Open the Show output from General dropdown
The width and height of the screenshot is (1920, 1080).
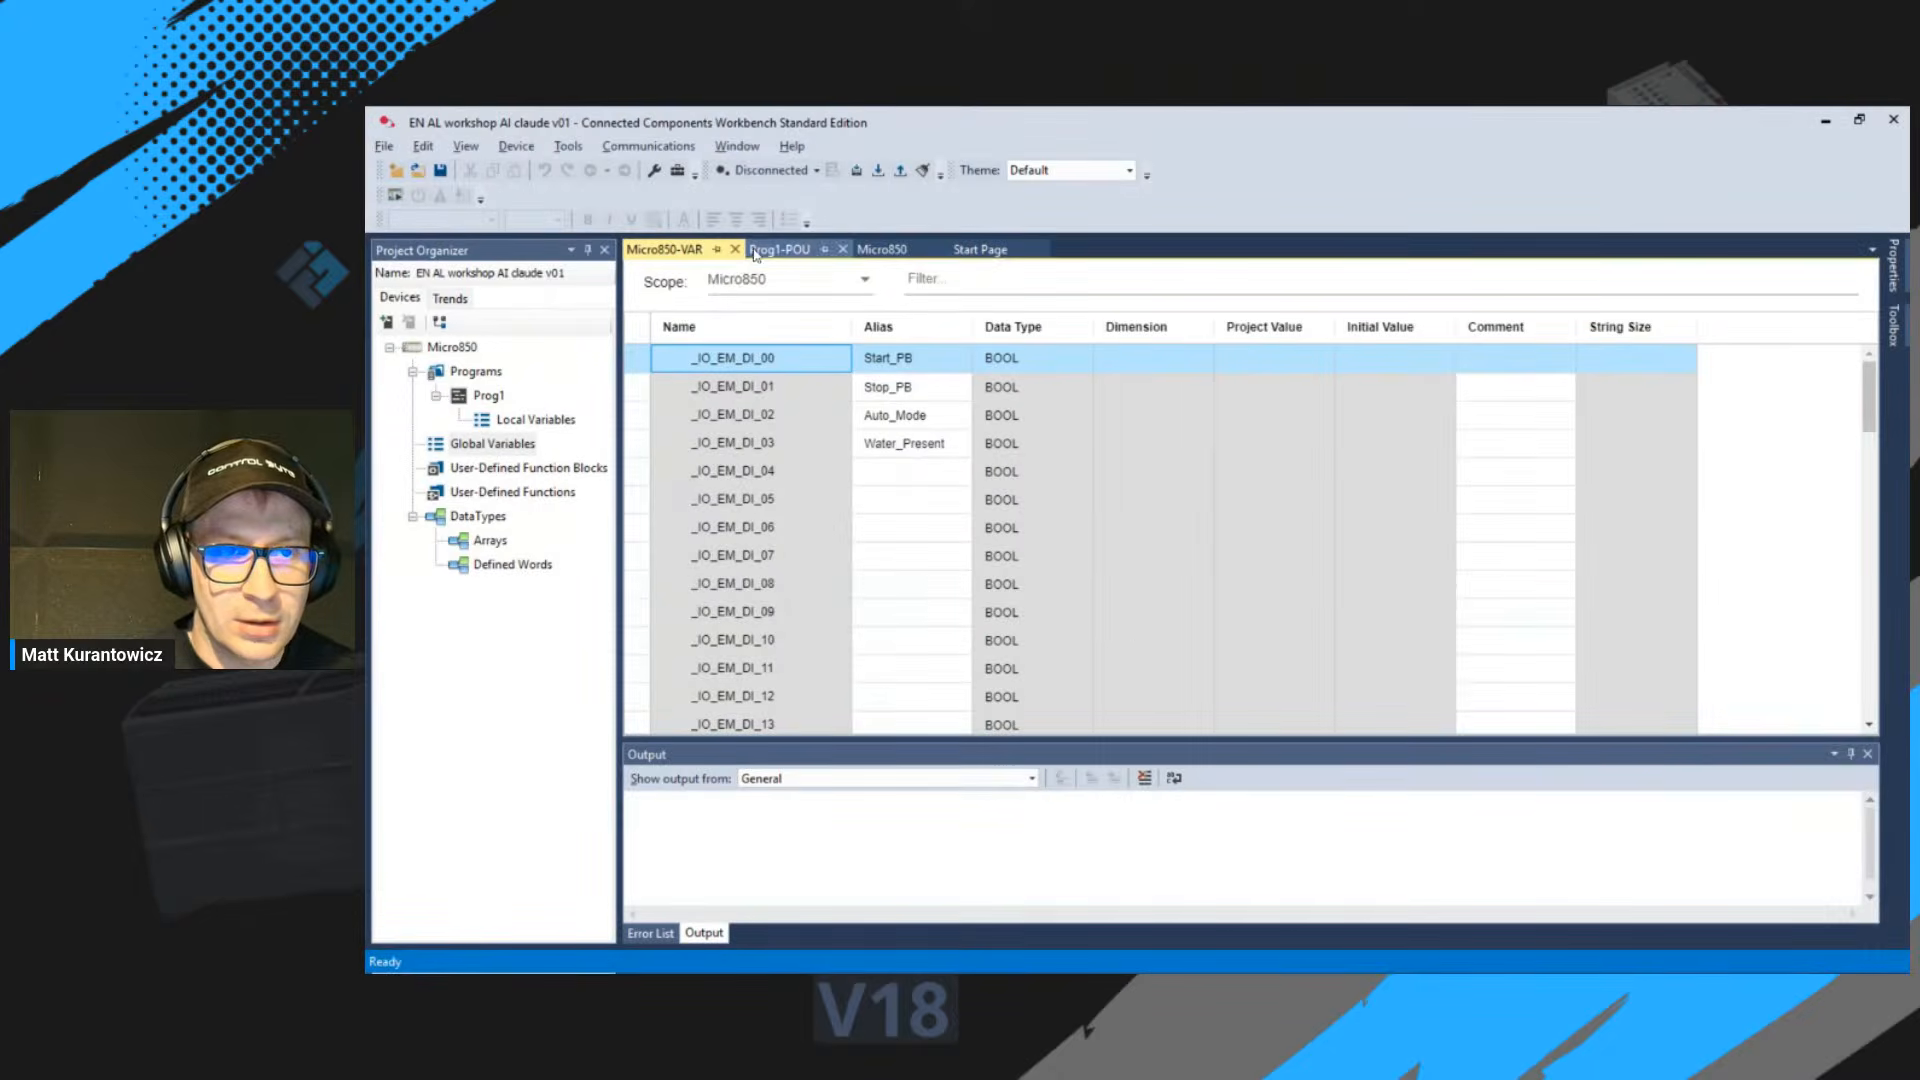point(888,778)
